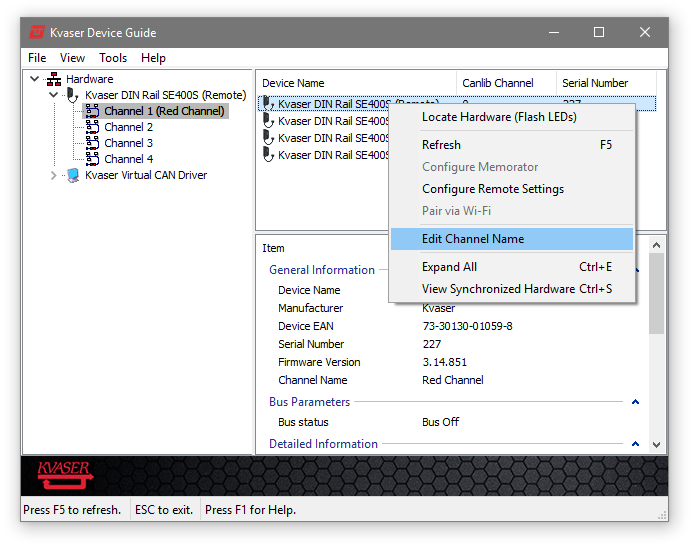The width and height of the screenshot is (697, 554).
Task: Click the details pane scrollbar thumb
Action: pos(657,293)
